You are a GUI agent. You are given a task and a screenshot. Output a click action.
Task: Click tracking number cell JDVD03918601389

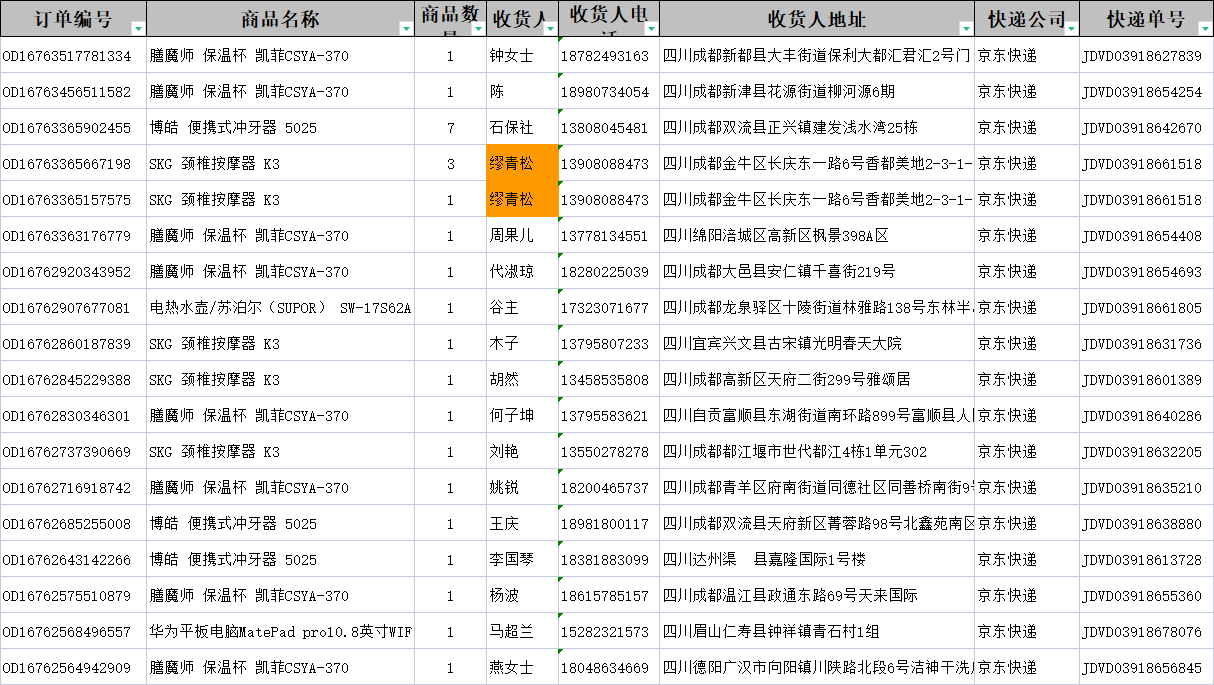coord(1147,379)
